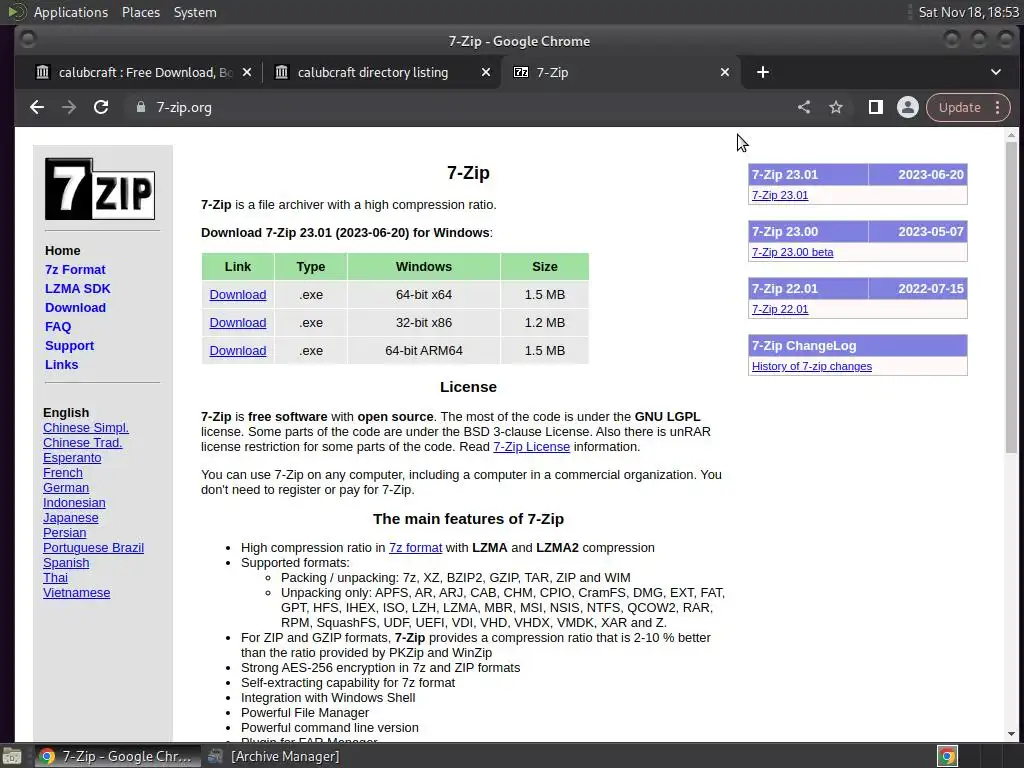Open the 7z format link in features

point(415,548)
